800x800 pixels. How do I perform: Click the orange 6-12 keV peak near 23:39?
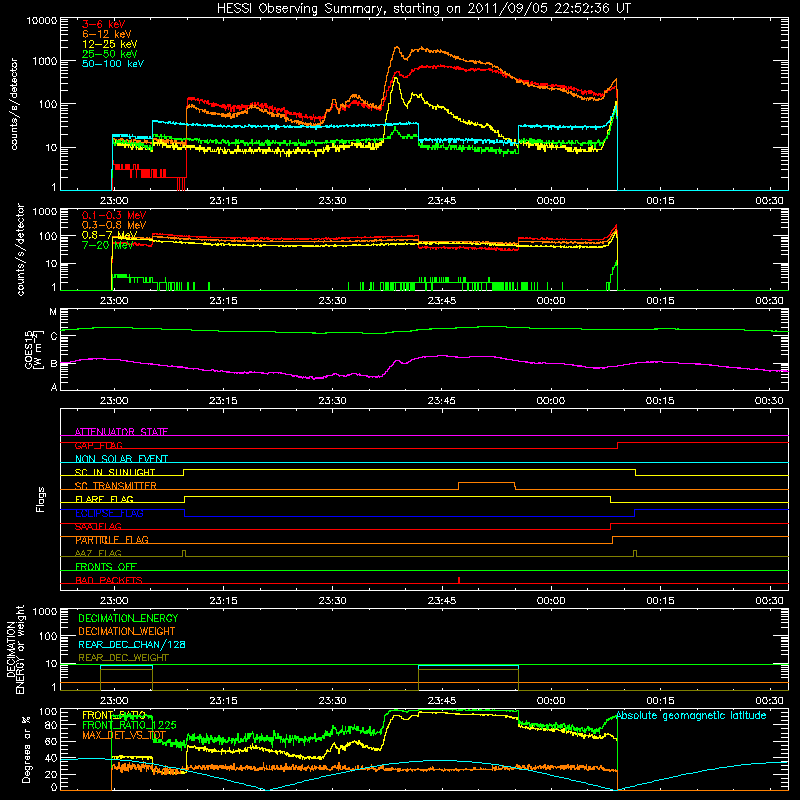coord(397,47)
